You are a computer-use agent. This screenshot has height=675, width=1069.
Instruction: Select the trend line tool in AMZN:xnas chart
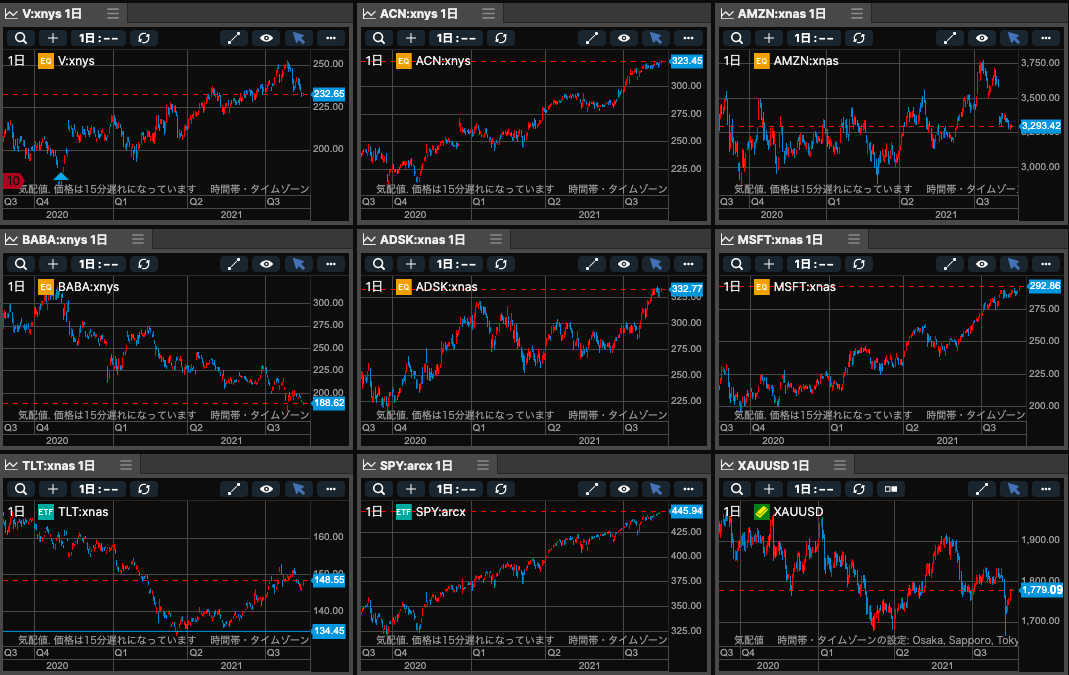(950, 38)
